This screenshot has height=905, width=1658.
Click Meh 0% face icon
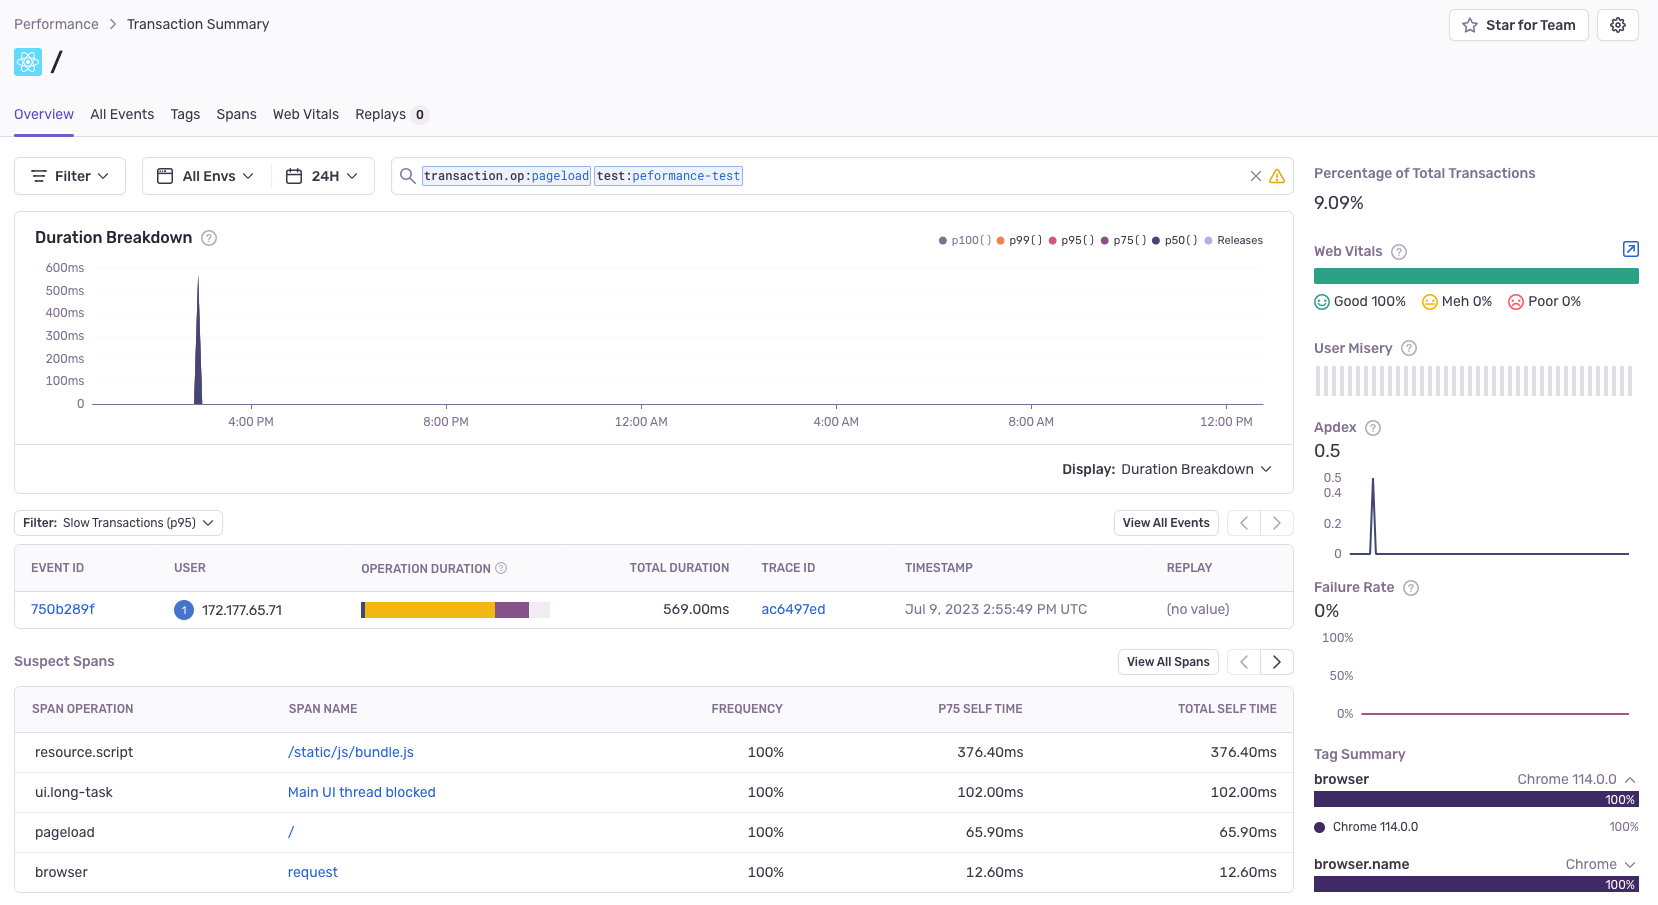(1430, 302)
